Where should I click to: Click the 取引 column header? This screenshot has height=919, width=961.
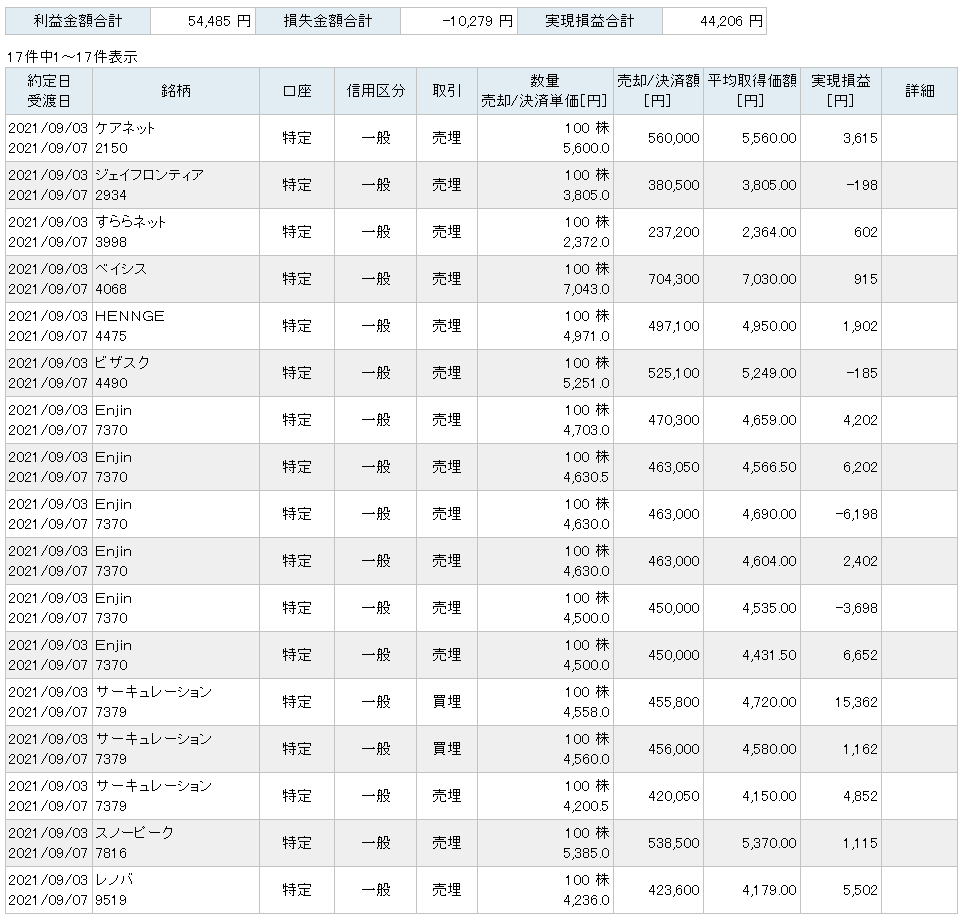(x=447, y=91)
